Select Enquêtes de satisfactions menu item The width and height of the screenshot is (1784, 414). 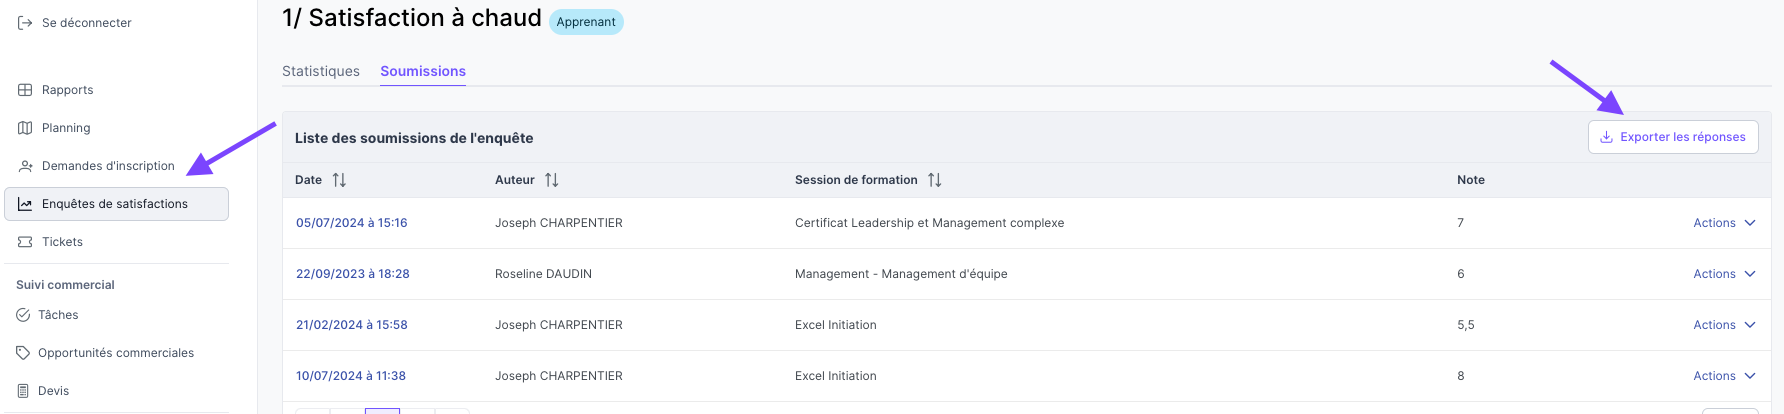coord(117,204)
